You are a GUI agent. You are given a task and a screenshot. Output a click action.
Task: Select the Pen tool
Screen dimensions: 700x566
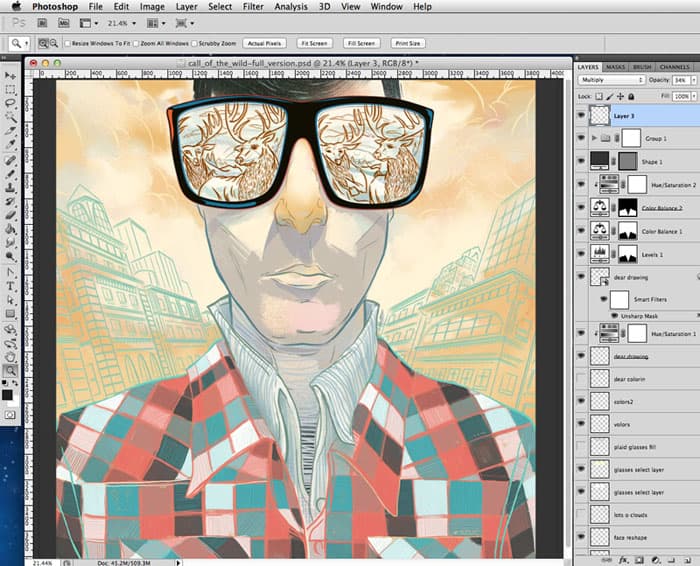click(10, 272)
